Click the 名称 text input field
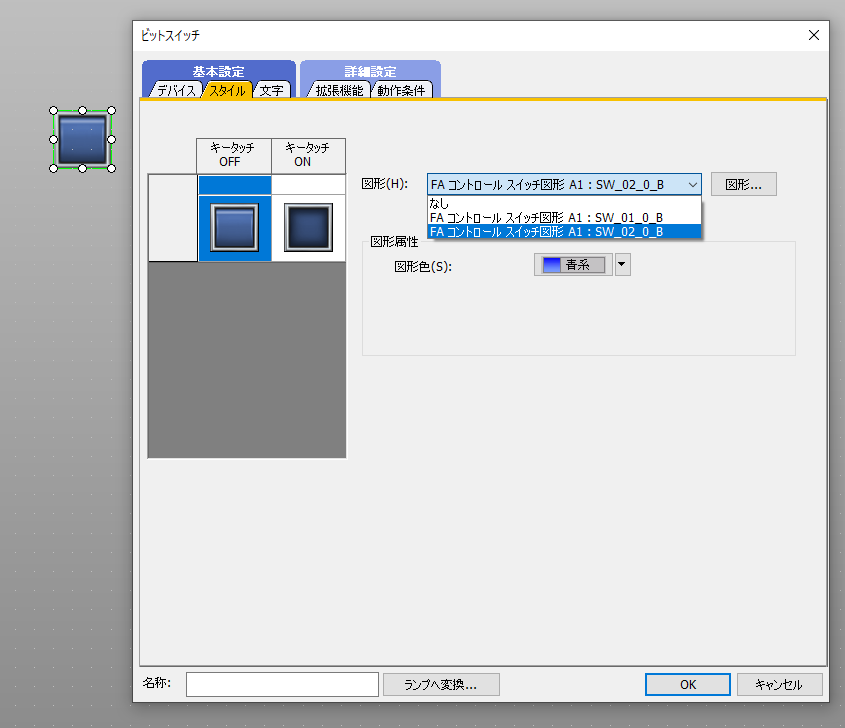This screenshot has height=728, width=845. 282,684
